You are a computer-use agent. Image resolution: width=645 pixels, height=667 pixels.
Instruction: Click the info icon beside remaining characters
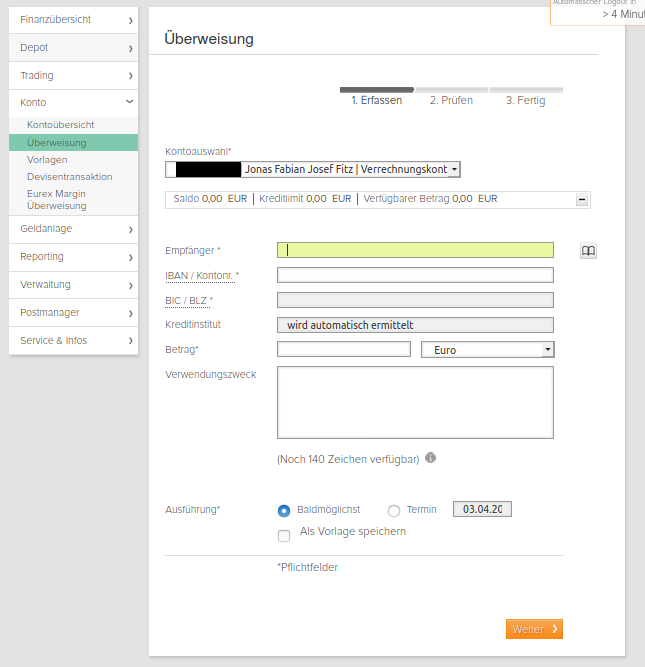(x=430, y=458)
